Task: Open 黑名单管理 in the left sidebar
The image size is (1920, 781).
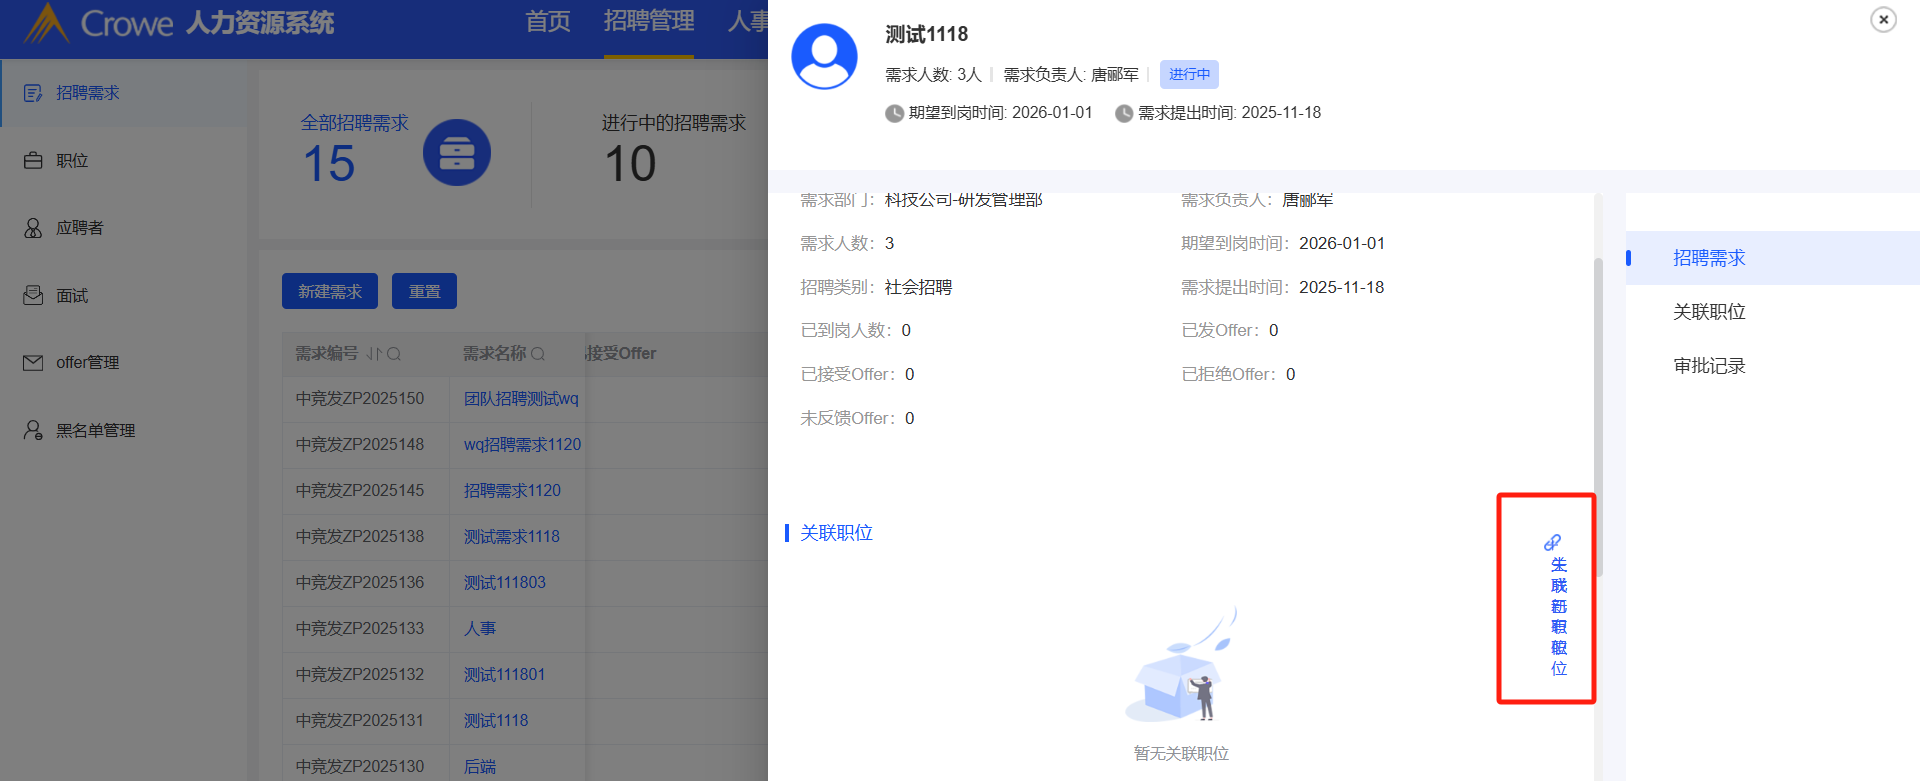Action: [124, 431]
